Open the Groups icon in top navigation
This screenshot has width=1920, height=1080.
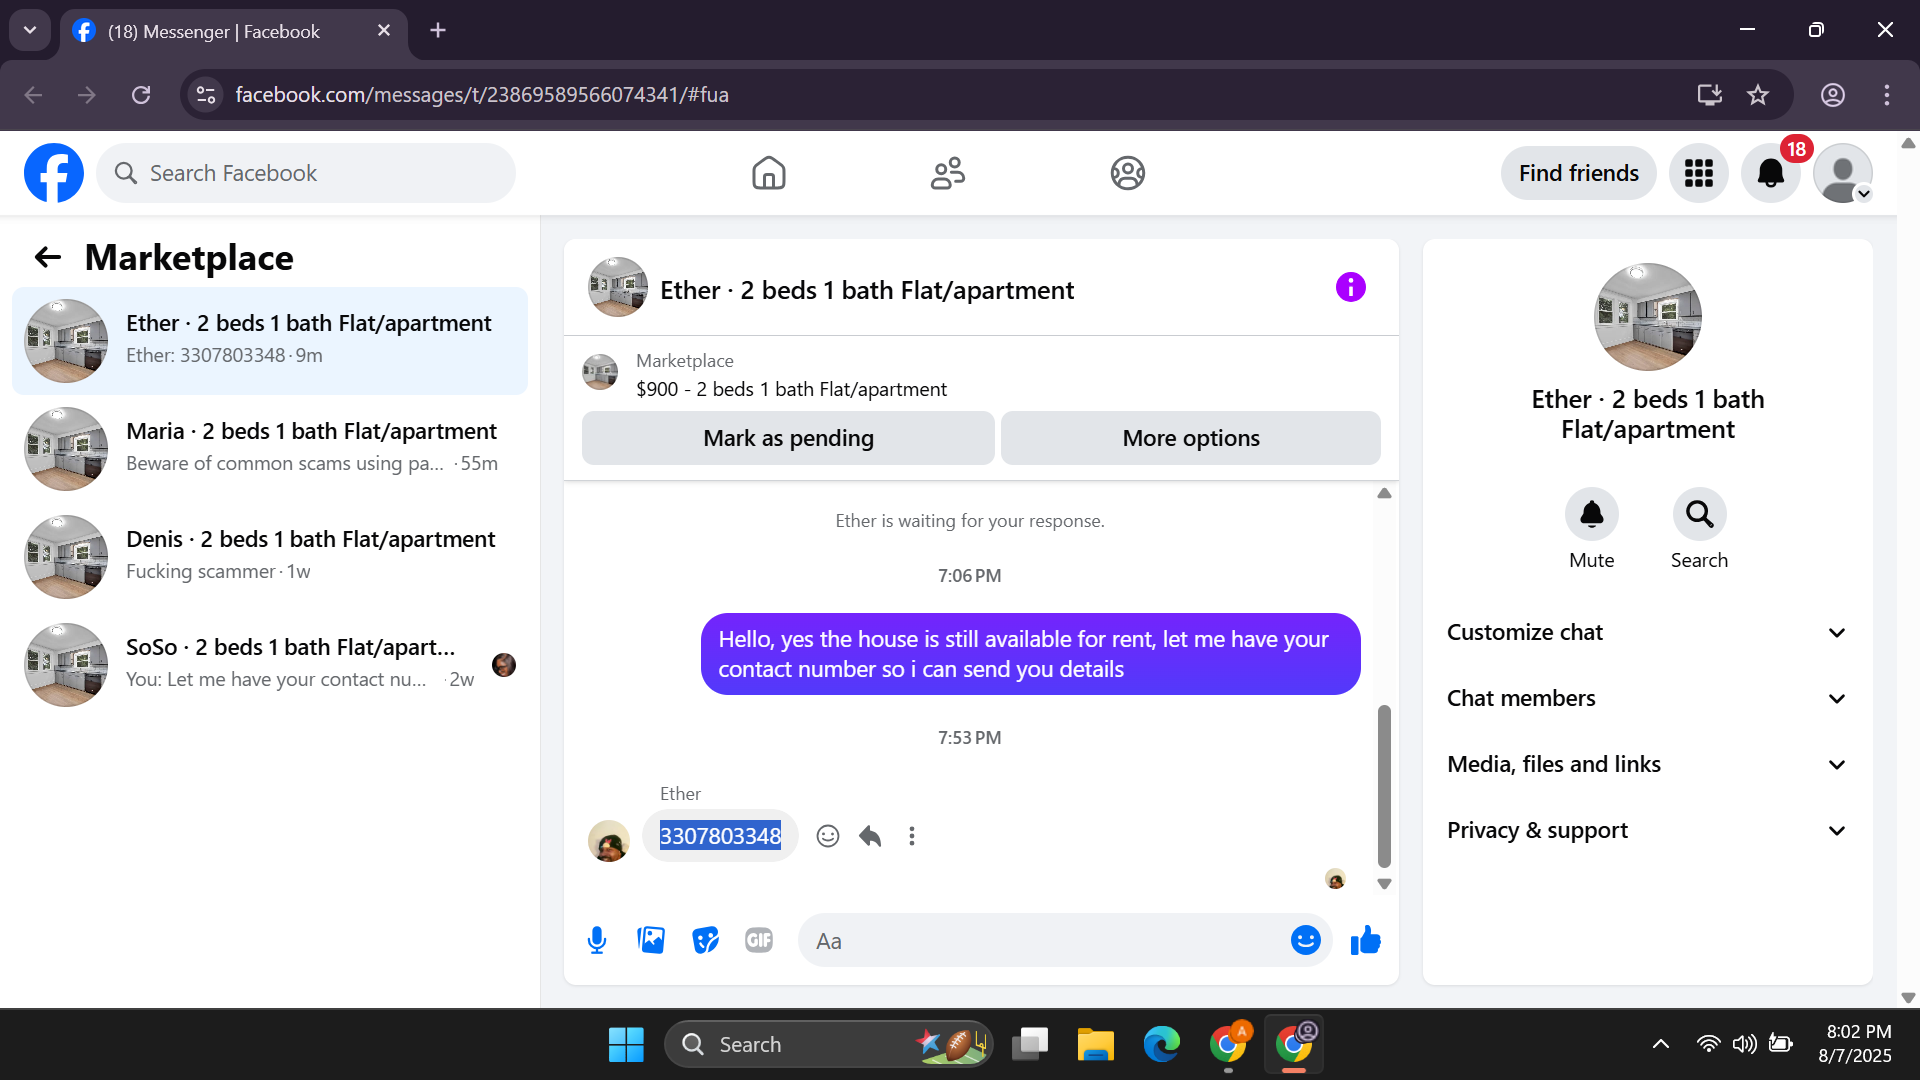(1127, 173)
